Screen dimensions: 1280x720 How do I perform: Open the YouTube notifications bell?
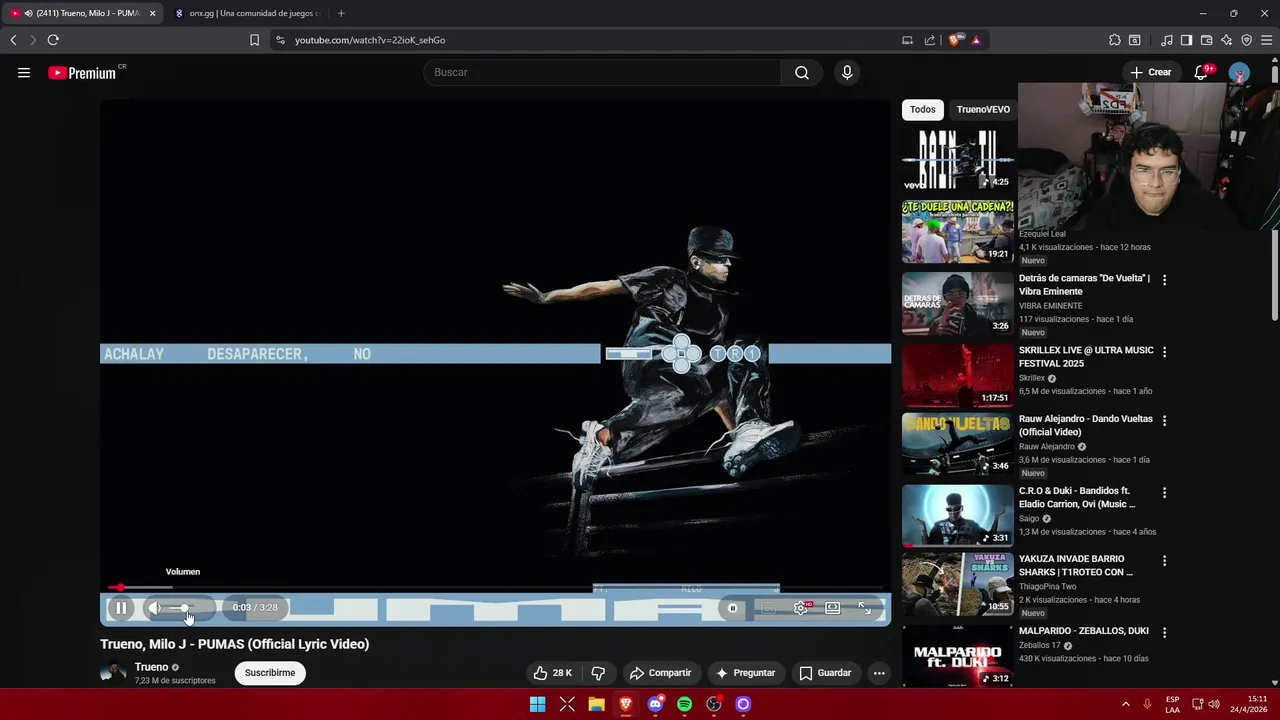coord(1202,72)
